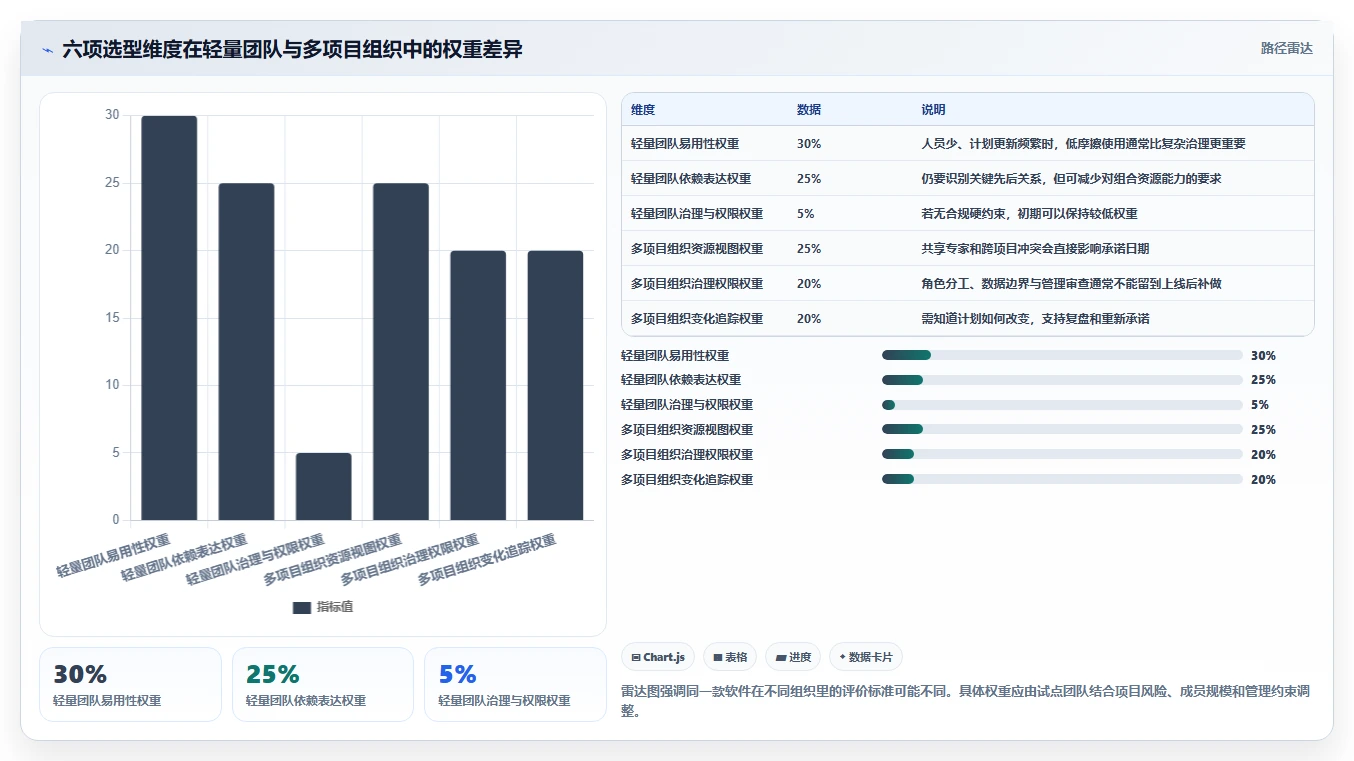1354x761 pixels.
Task: Click the progress list label 多项目组织变化追踪权重
Action: 687,479
